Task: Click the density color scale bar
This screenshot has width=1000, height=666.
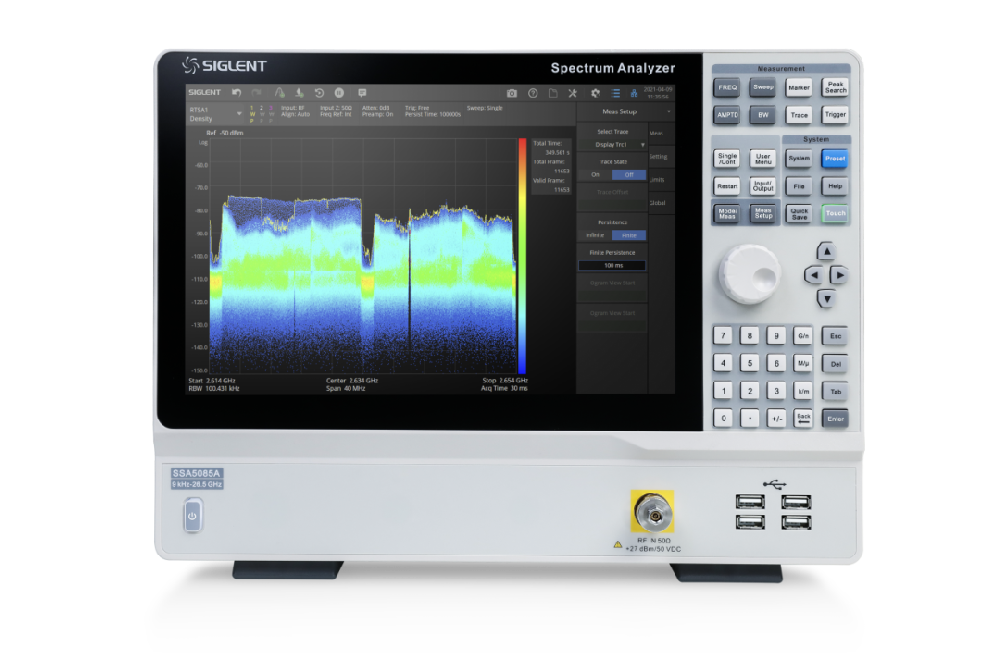Action: pyautogui.click(x=521, y=255)
